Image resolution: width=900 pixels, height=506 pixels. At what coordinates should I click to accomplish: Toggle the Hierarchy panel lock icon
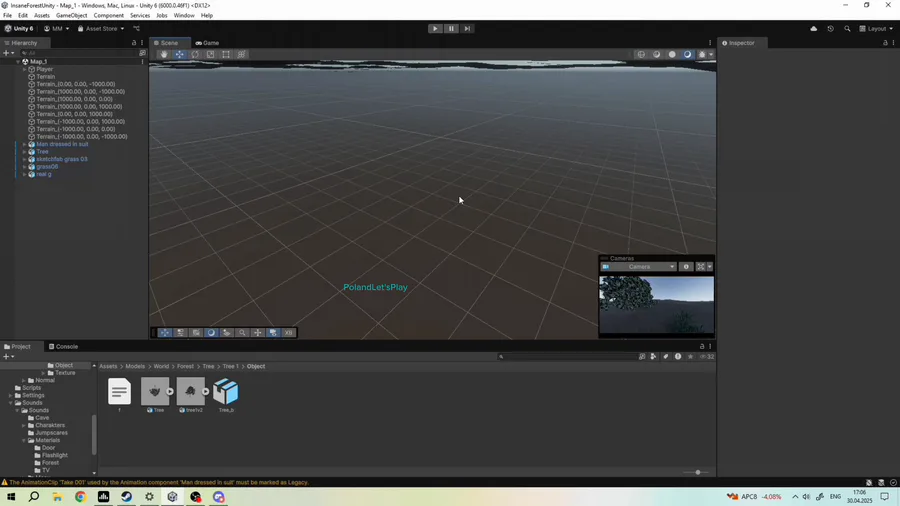coord(134,43)
